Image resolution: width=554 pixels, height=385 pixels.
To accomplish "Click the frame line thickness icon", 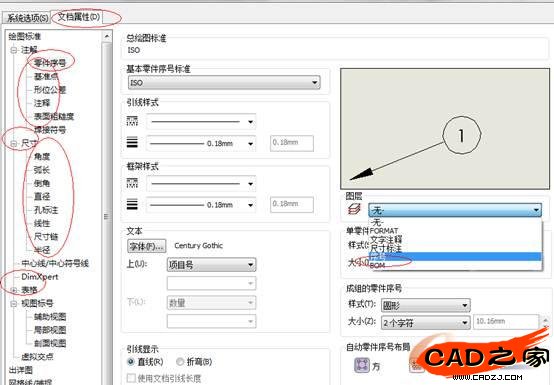I will click(x=132, y=204).
